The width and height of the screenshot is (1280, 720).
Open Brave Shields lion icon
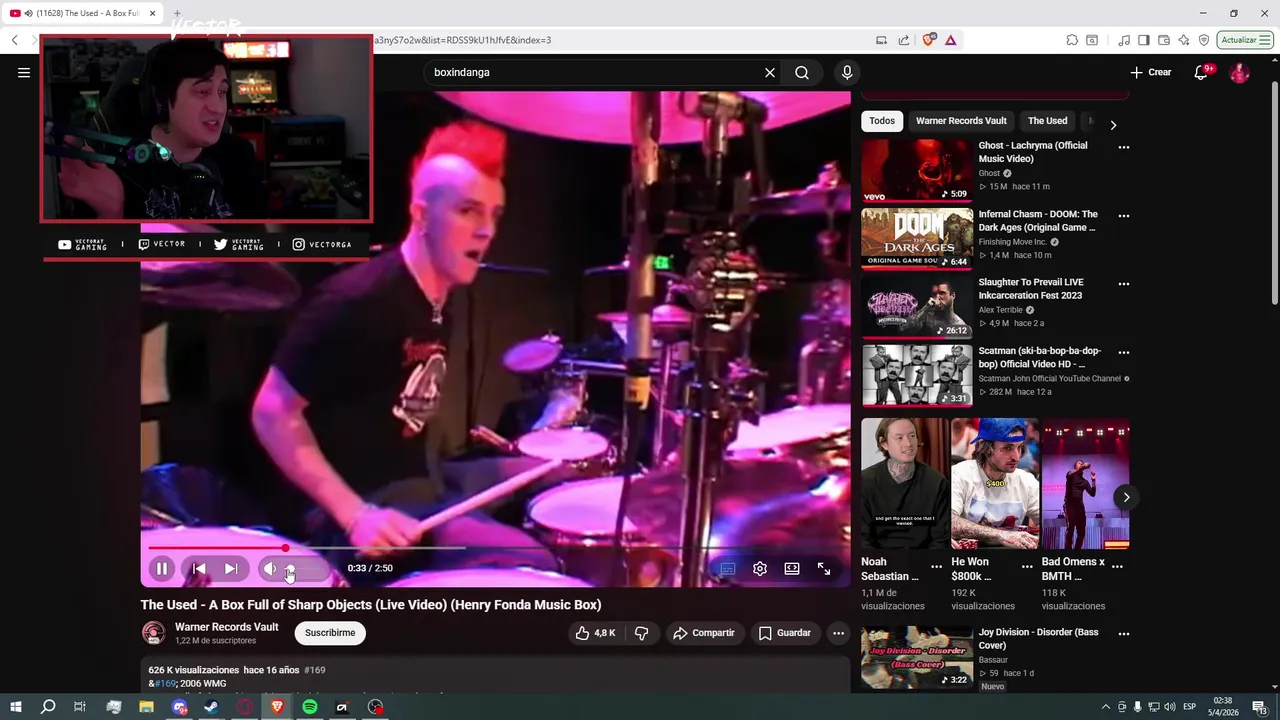(929, 40)
